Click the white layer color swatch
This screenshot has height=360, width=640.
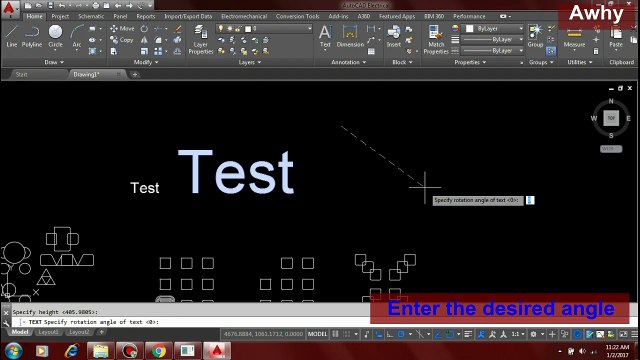click(248, 29)
